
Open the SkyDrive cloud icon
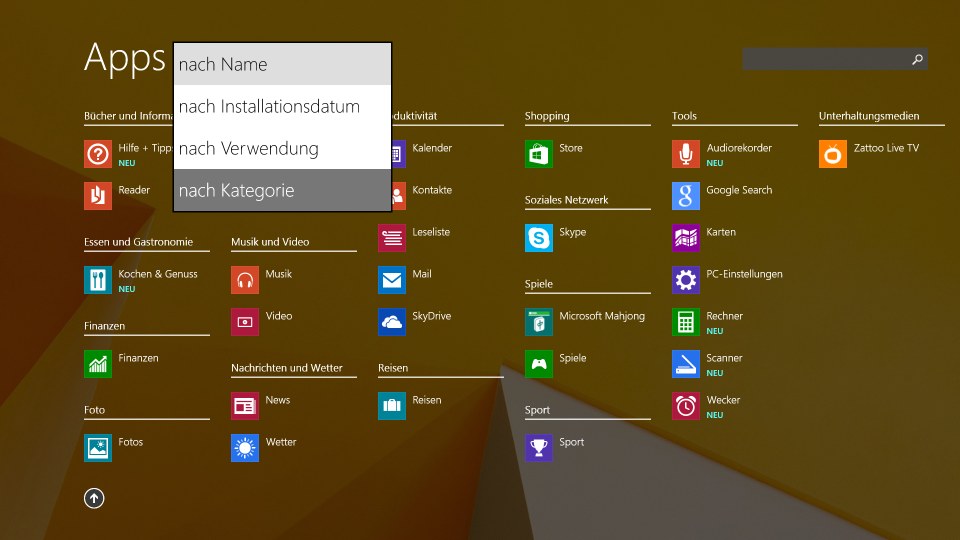click(x=392, y=322)
